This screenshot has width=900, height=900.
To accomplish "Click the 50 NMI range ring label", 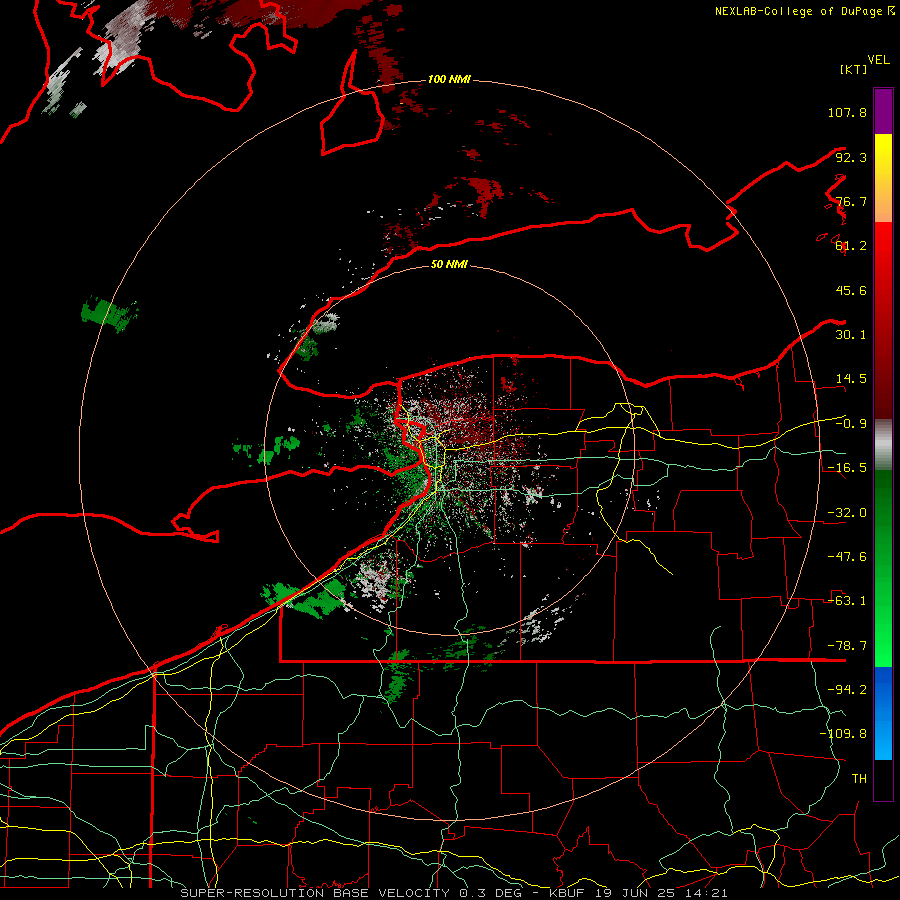I will [449, 264].
